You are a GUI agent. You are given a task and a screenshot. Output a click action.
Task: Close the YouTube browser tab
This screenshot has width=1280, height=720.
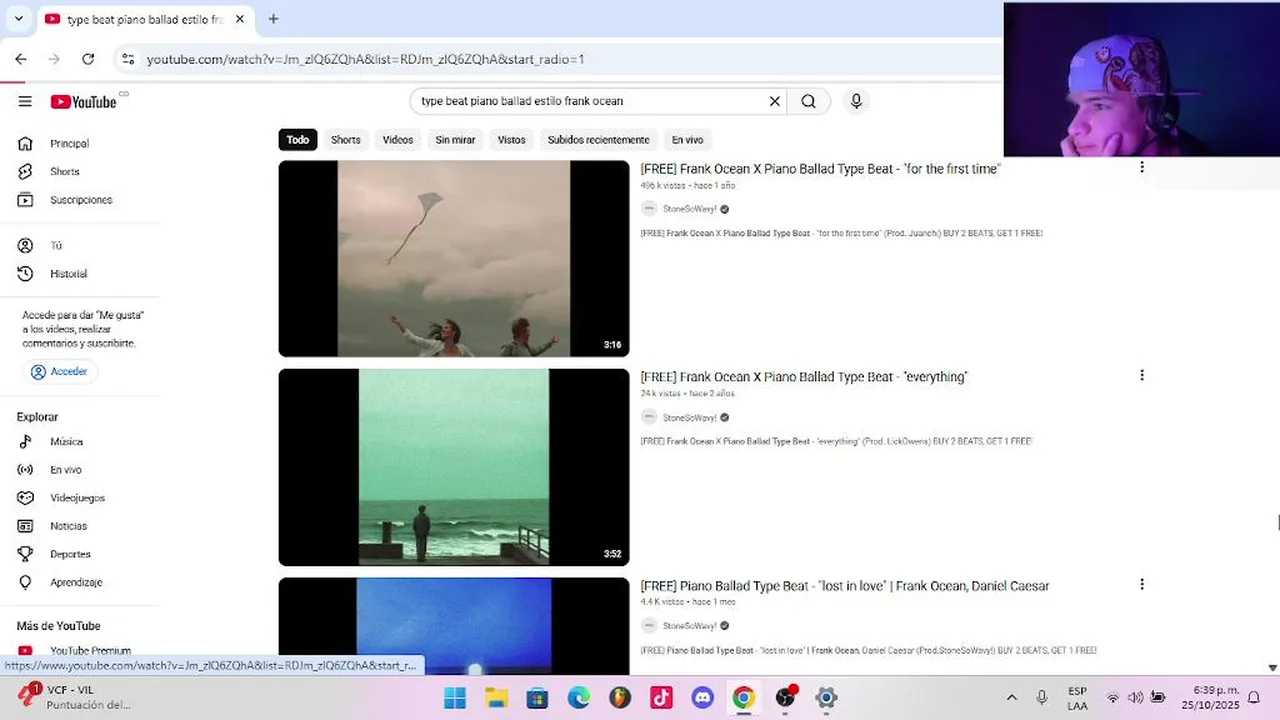coord(240,19)
